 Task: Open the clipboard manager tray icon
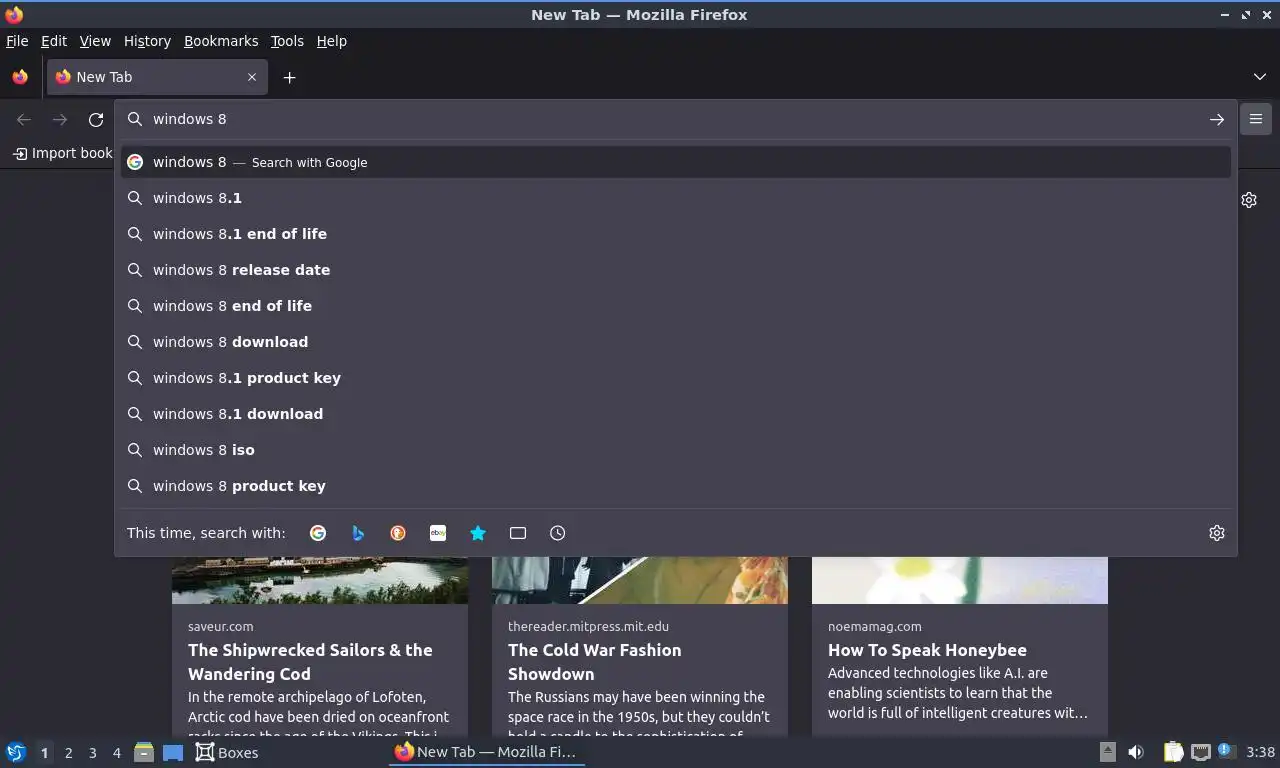[1173, 752]
